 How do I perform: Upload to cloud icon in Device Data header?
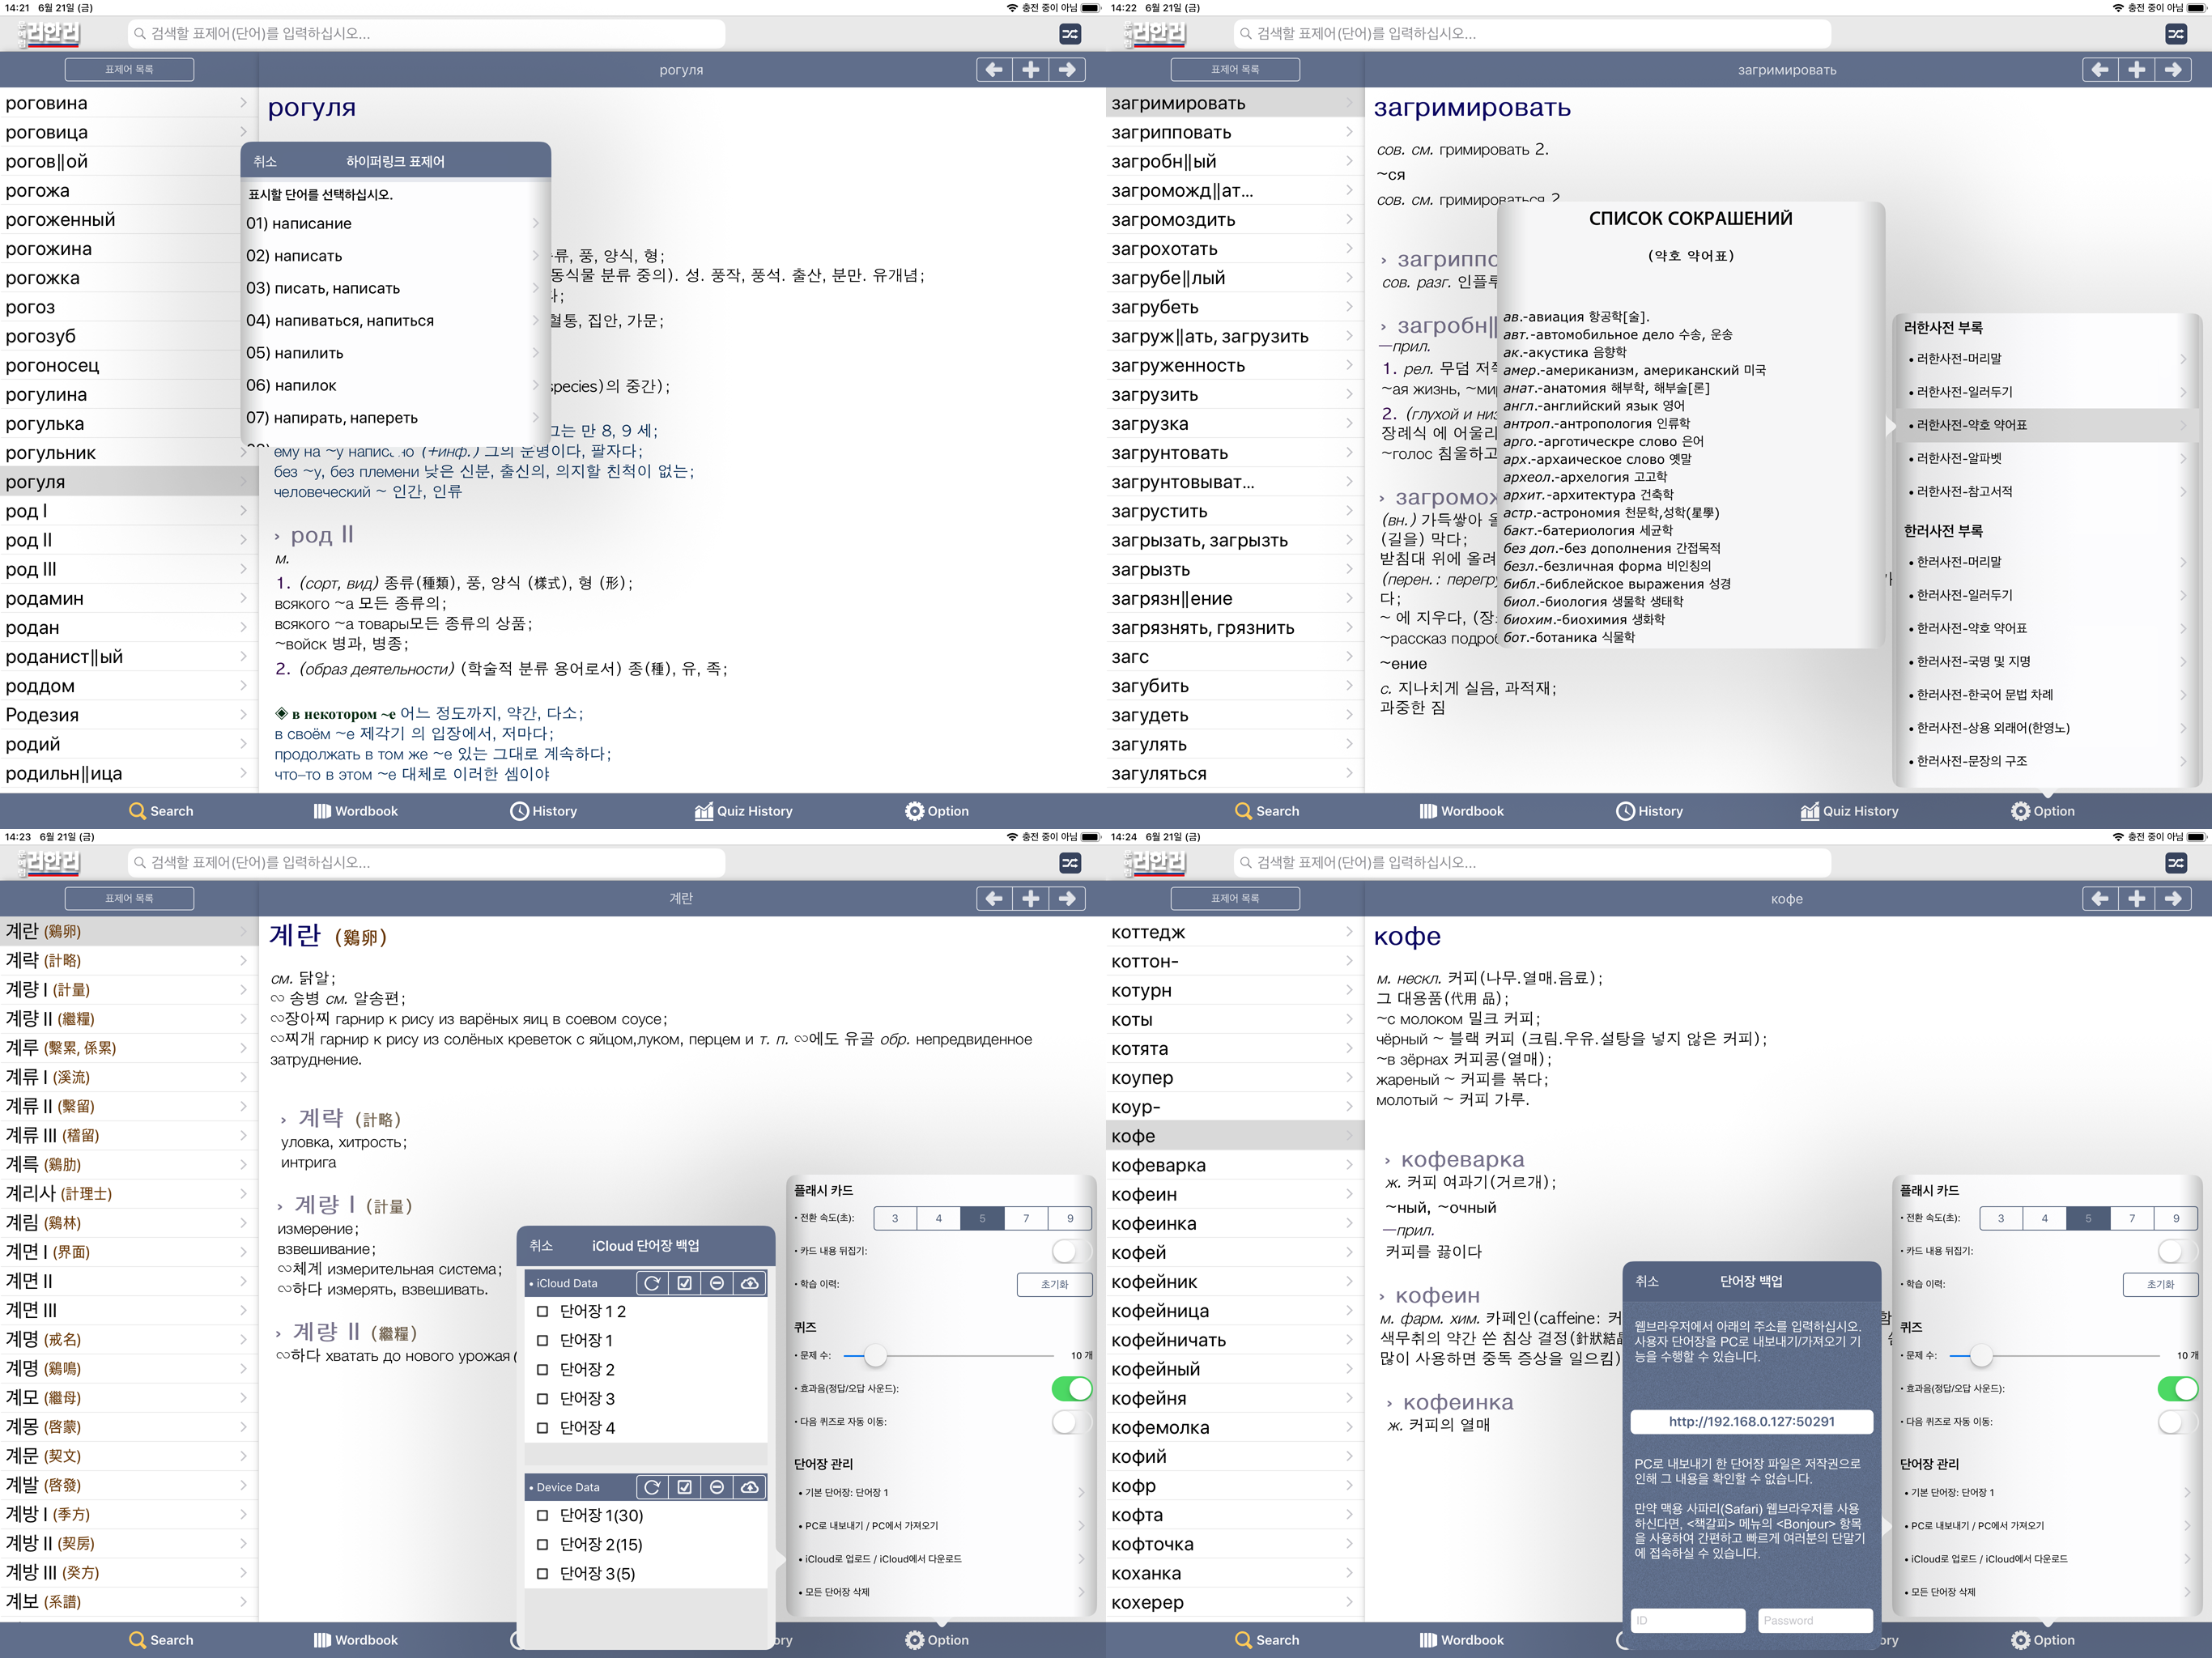point(750,1487)
